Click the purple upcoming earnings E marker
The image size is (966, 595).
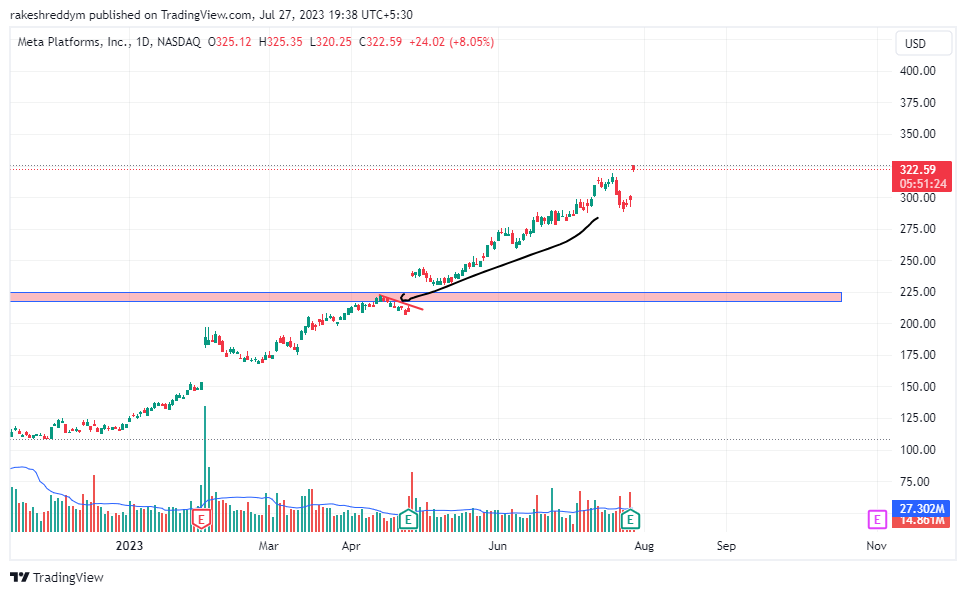point(877,520)
